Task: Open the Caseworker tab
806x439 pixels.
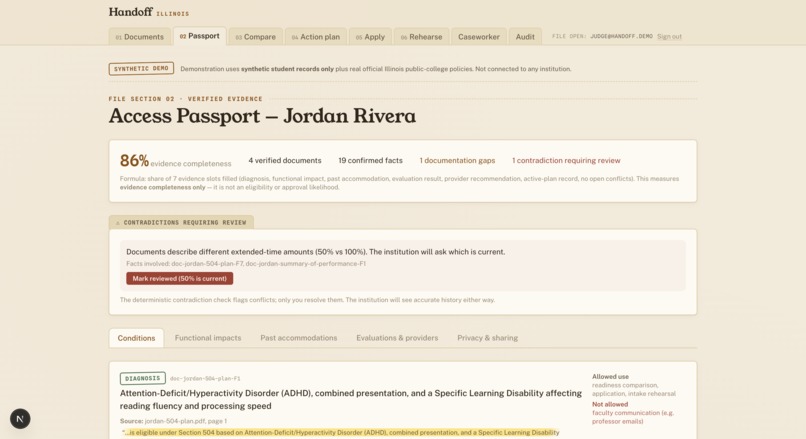Action: click(479, 36)
